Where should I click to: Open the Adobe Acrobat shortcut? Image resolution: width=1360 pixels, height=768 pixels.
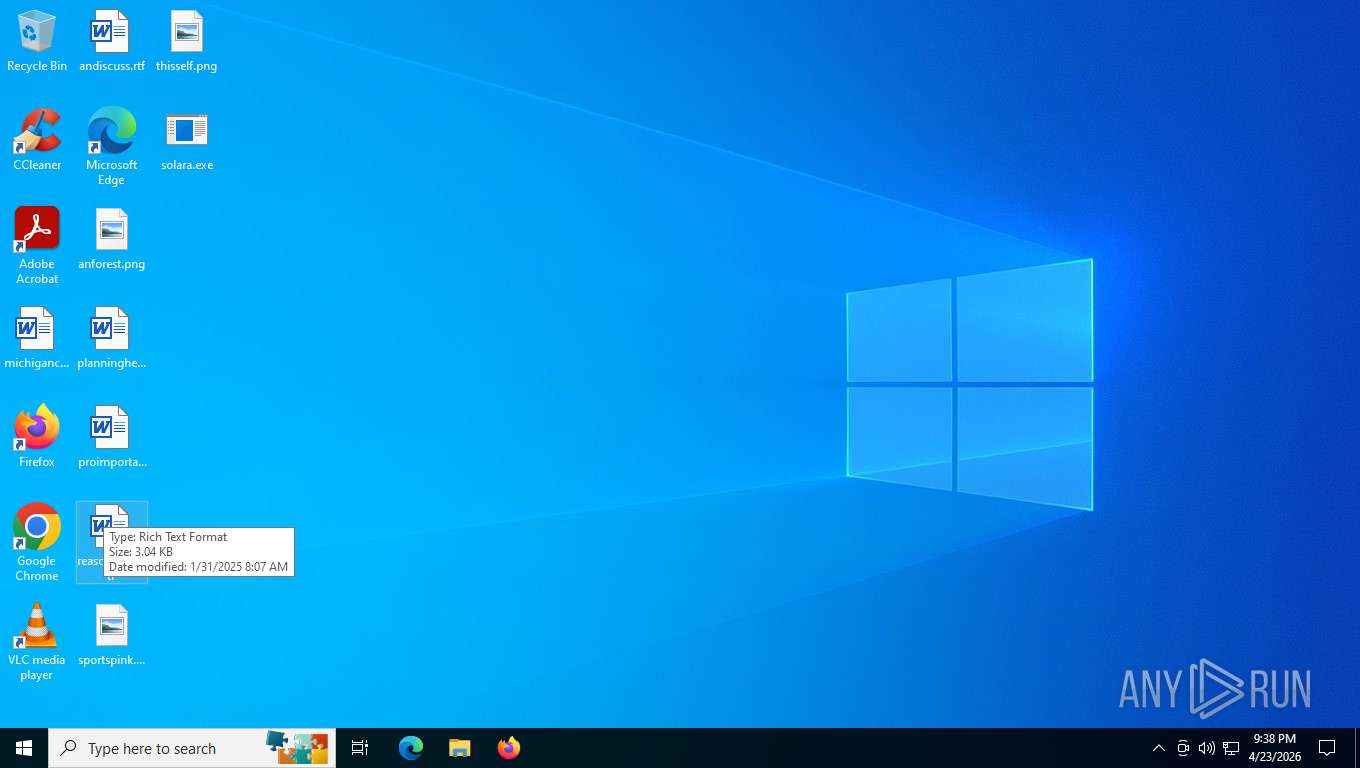click(x=37, y=246)
